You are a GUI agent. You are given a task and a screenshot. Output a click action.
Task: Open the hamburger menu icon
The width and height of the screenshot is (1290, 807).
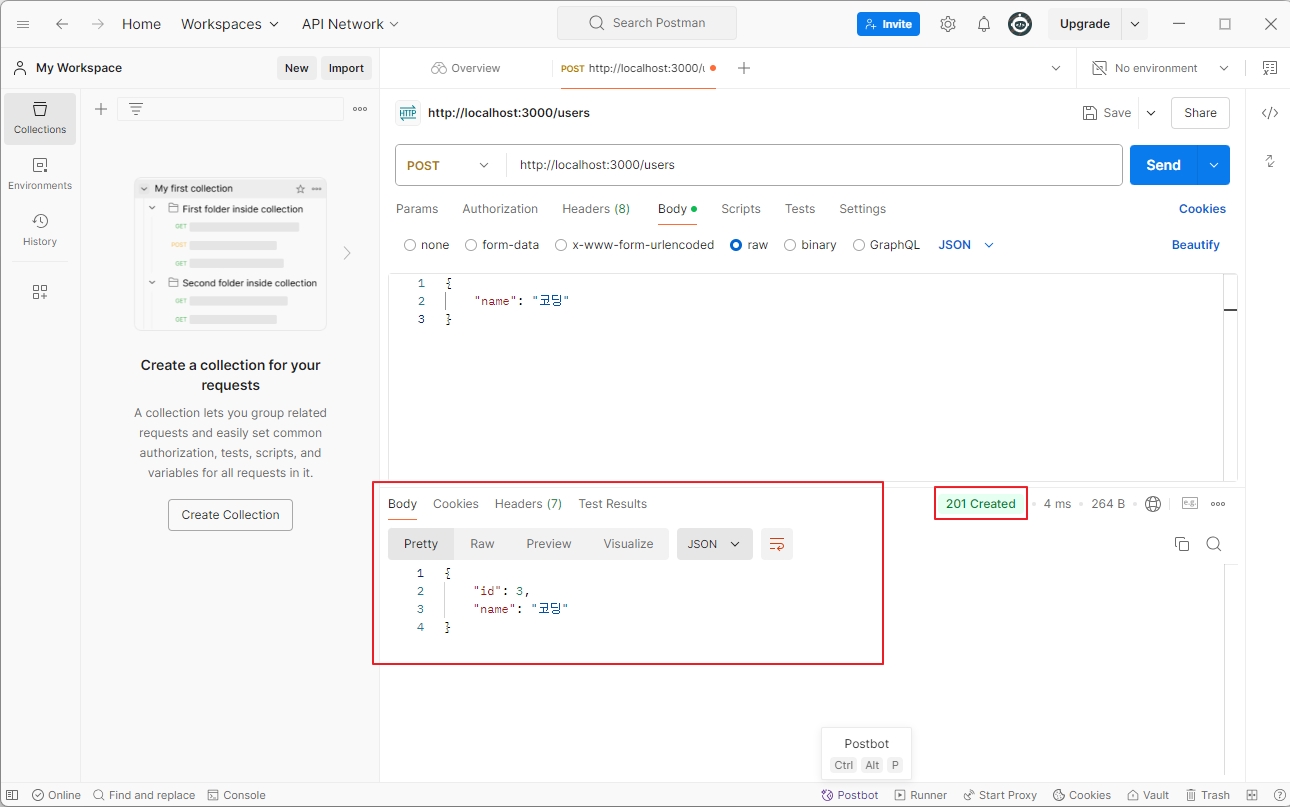pos(24,24)
